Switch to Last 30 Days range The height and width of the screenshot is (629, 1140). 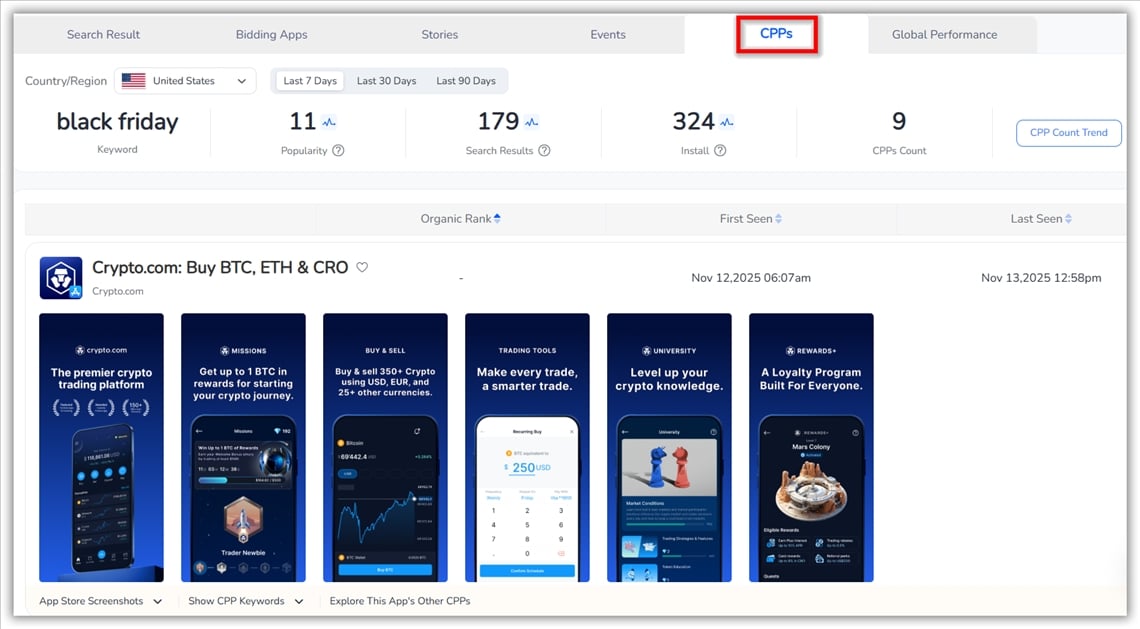(386, 81)
